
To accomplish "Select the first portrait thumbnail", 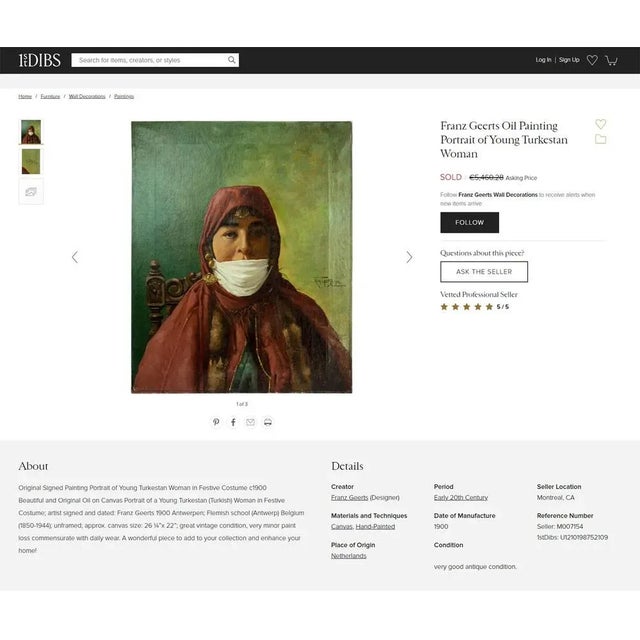I will tap(31, 132).
